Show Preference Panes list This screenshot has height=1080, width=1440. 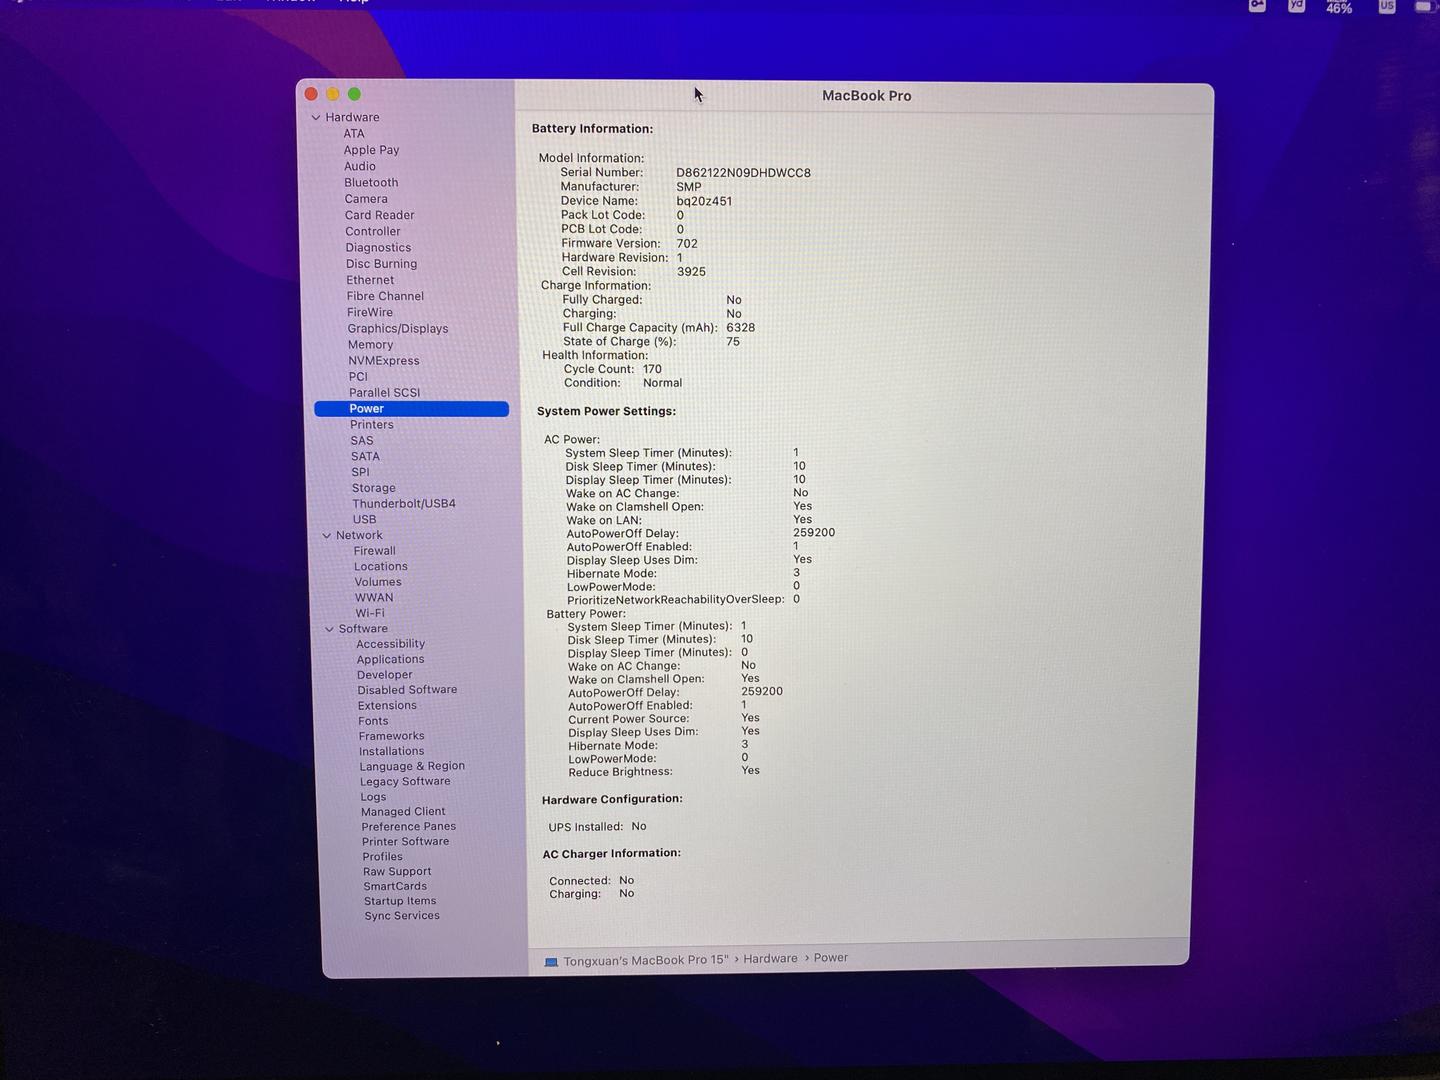click(x=409, y=827)
